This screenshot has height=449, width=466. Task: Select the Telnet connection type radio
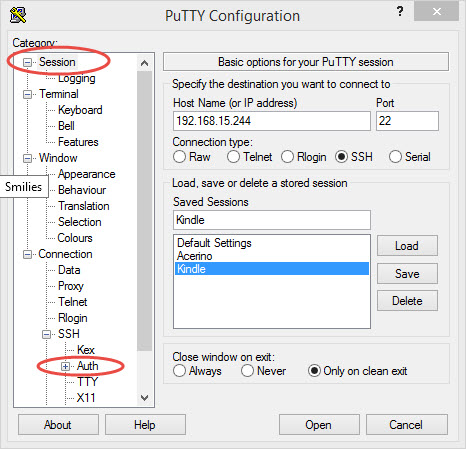233,157
